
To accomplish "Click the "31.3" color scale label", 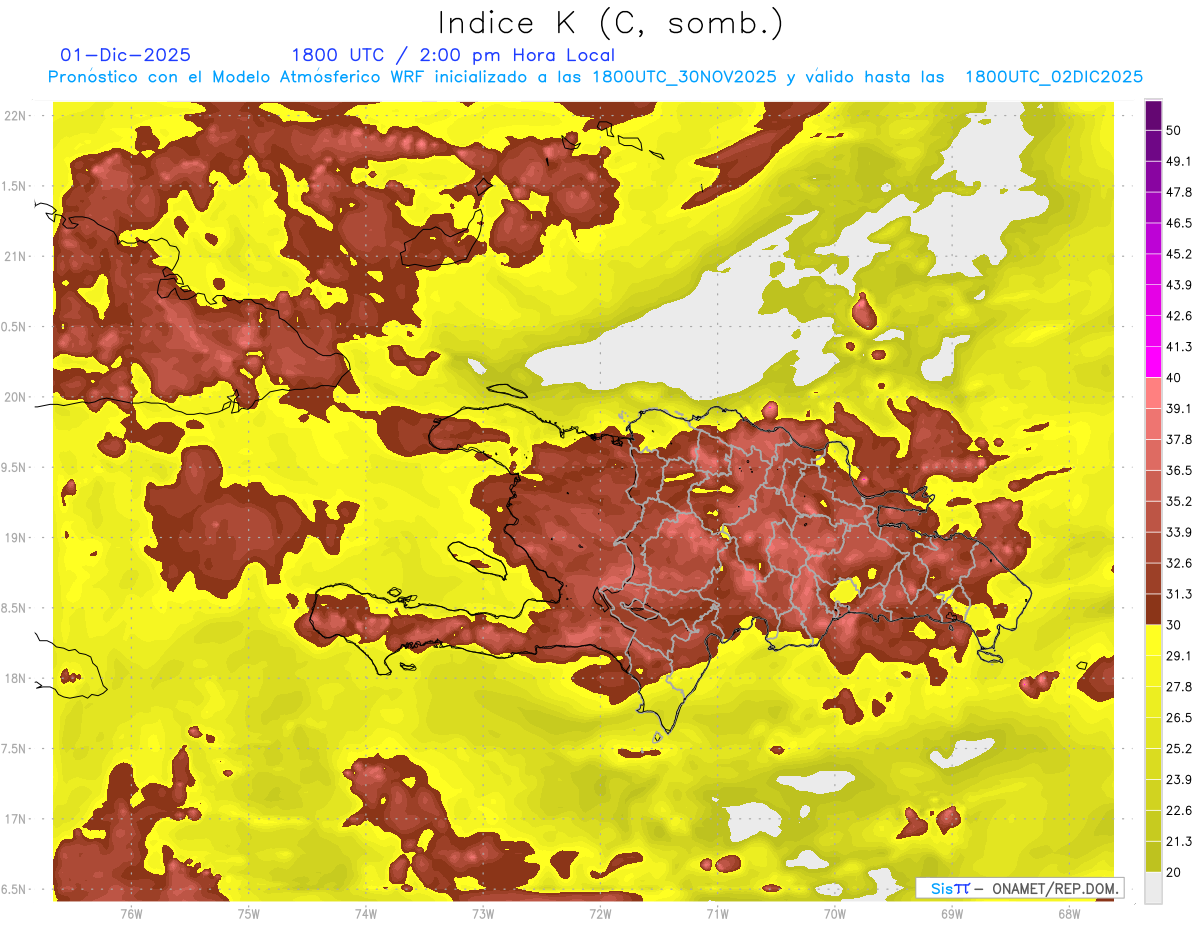I will point(1178,595).
